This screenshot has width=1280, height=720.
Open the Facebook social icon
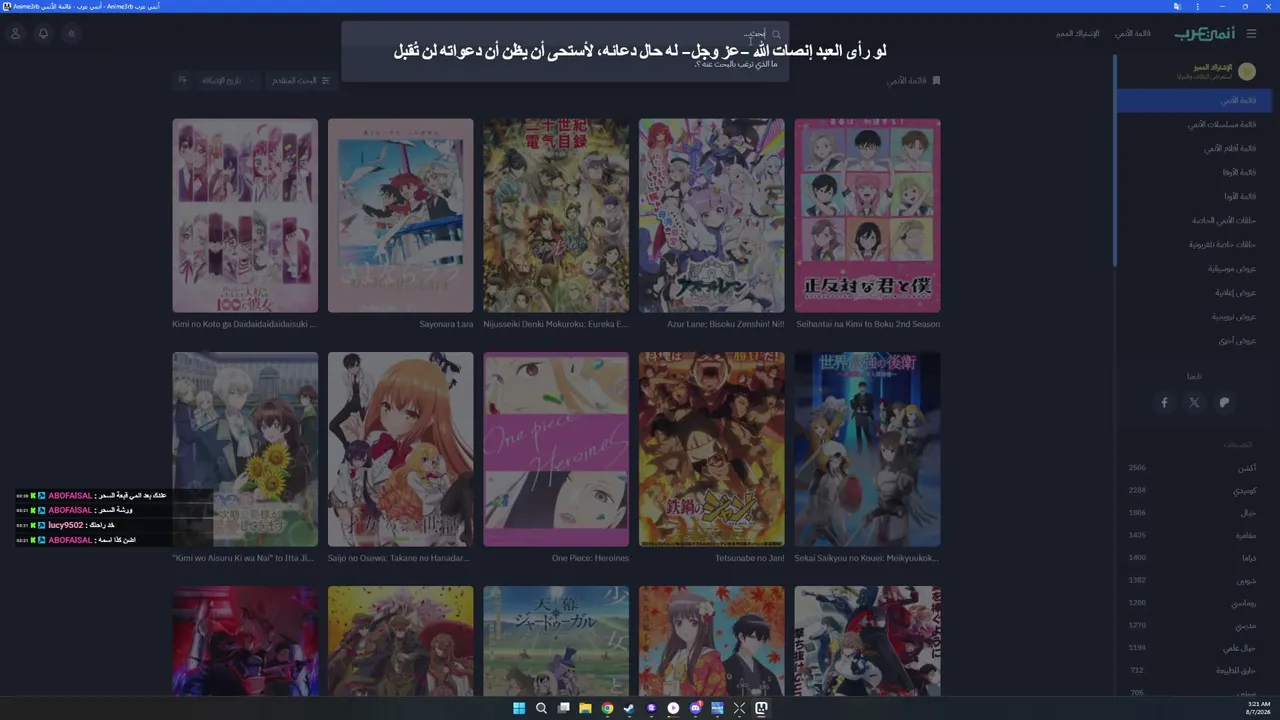coord(1164,402)
